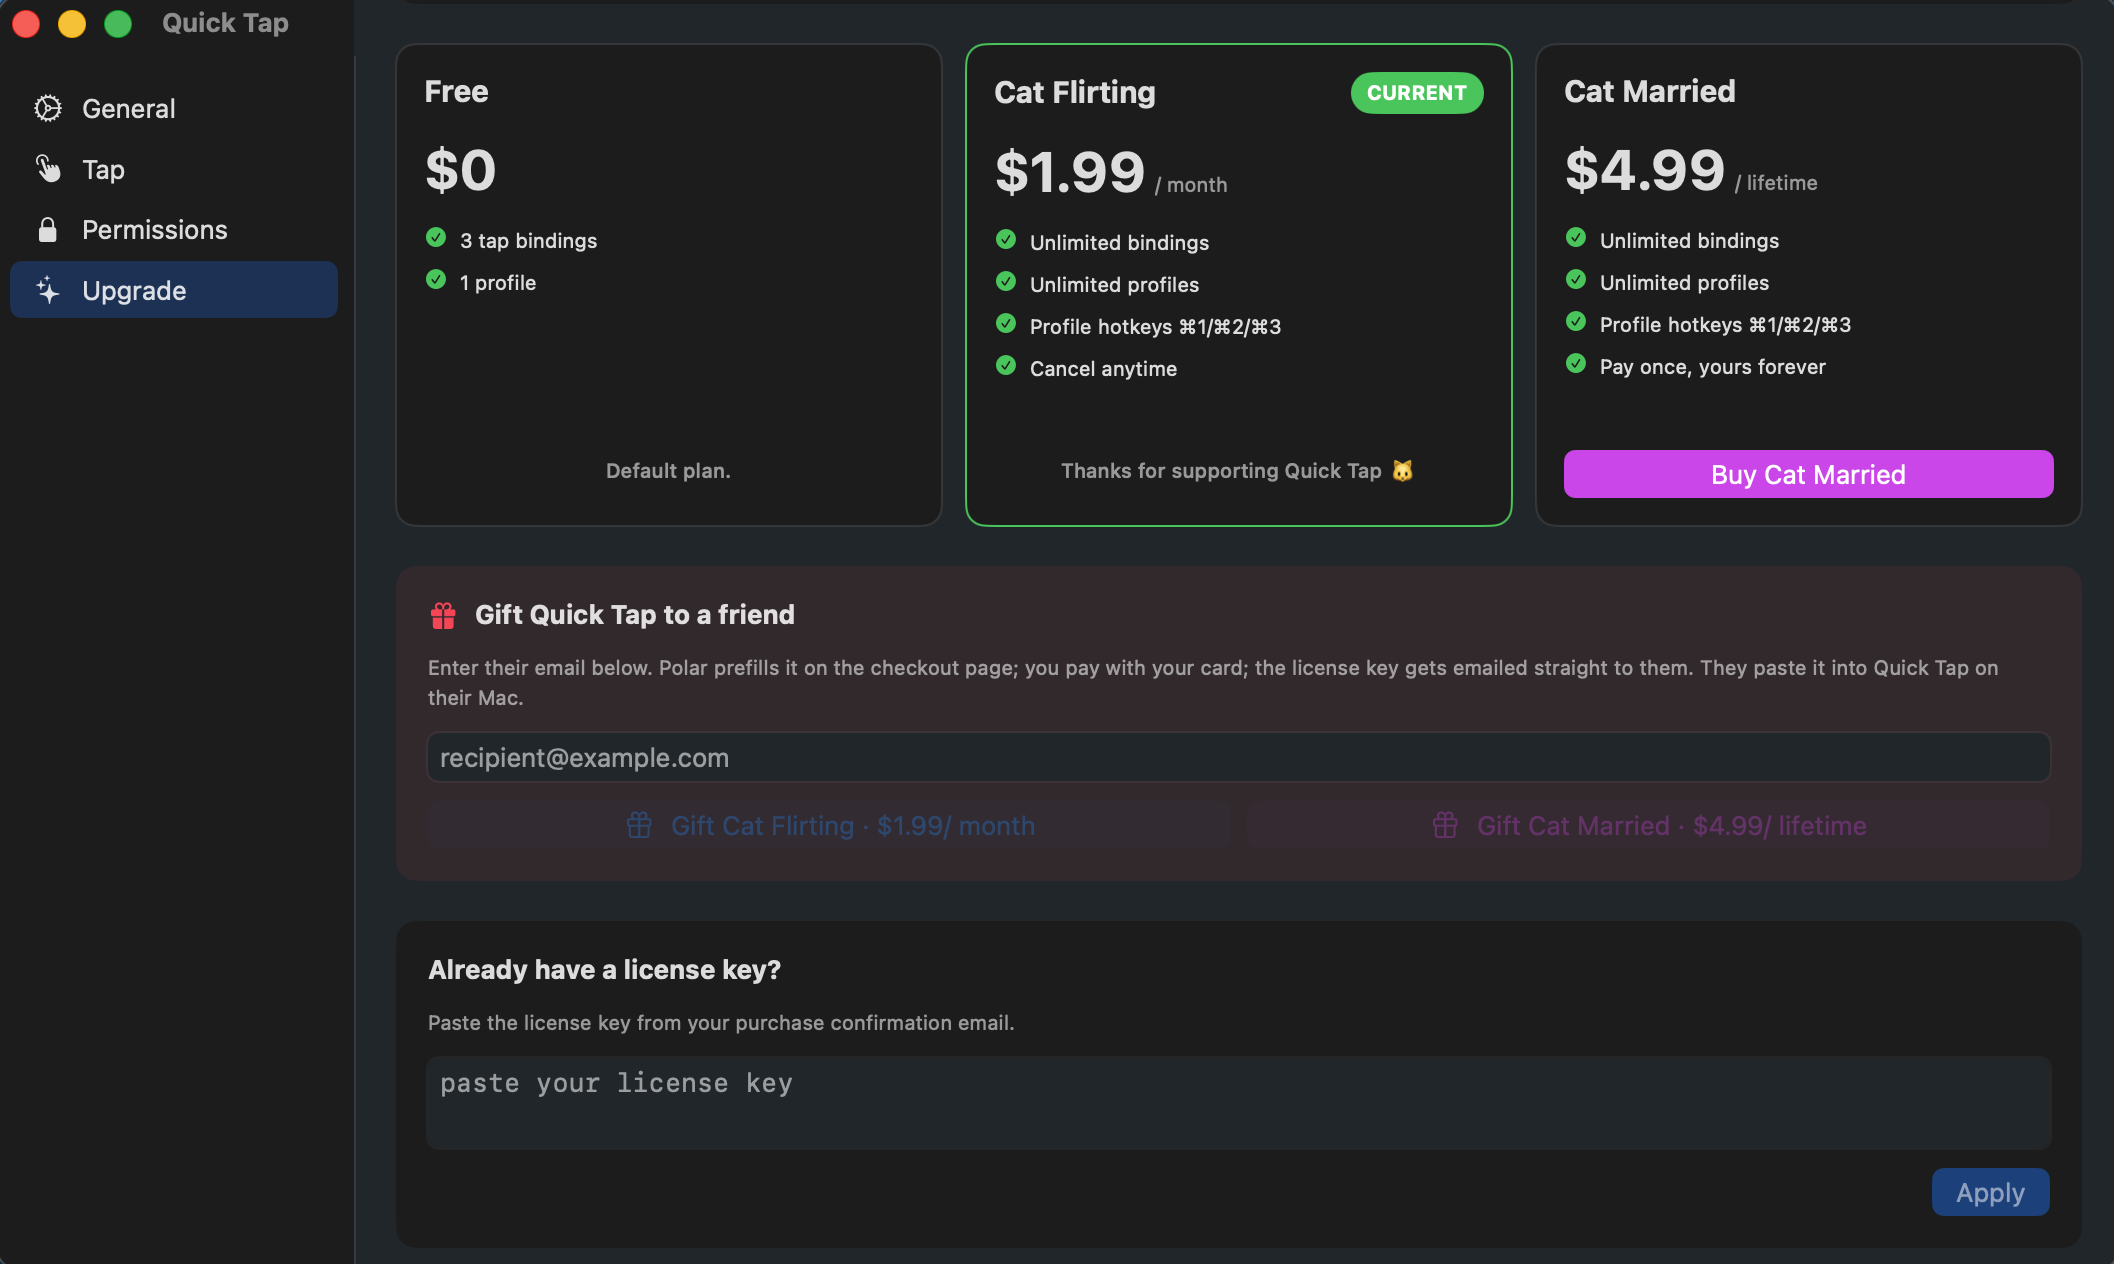The height and width of the screenshot is (1264, 2114).
Task: Open the General settings section
Action: click(174, 108)
